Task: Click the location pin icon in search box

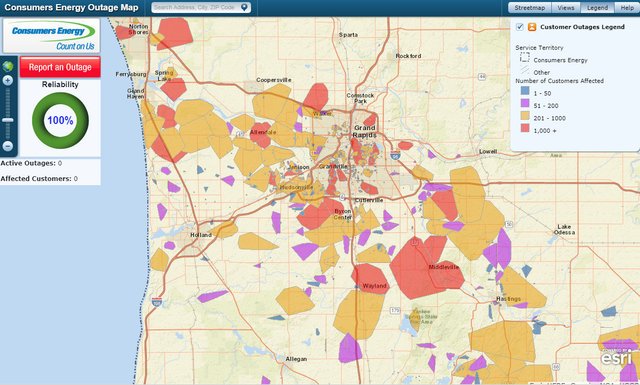Action: [244, 7]
